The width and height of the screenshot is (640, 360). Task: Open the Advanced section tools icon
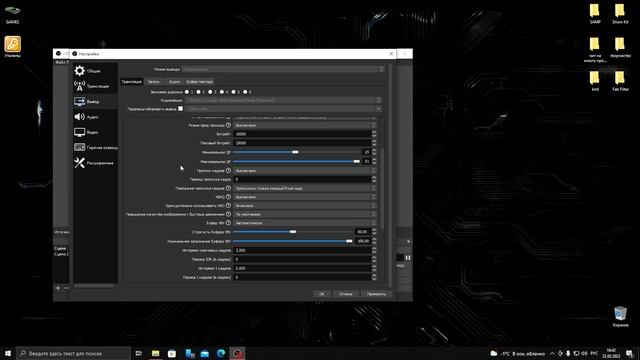coord(80,163)
